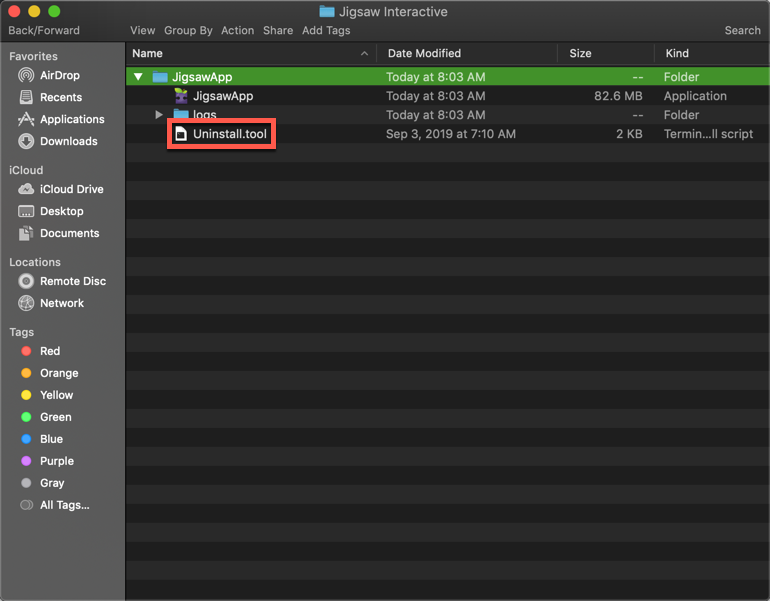This screenshot has width=770, height=601.
Task: Expand the logs folder disclosure triangle
Action: tap(159, 115)
